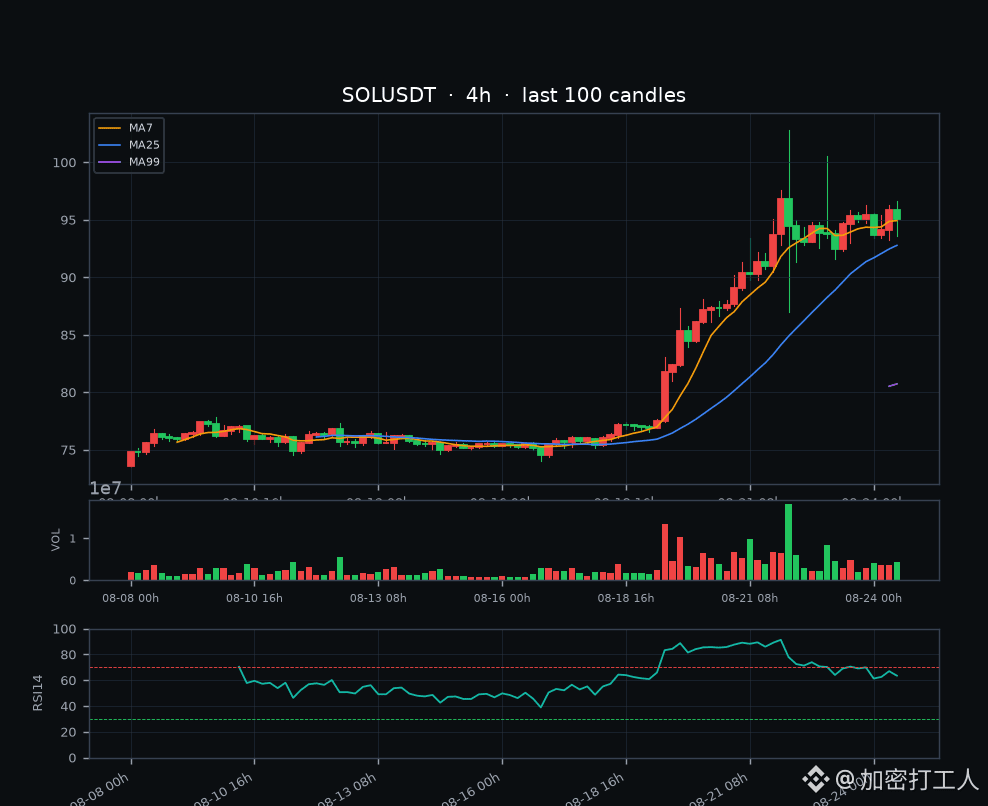Click the 75 price axis label
This screenshot has width=988, height=806.
pyautogui.click(x=68, y=451)
